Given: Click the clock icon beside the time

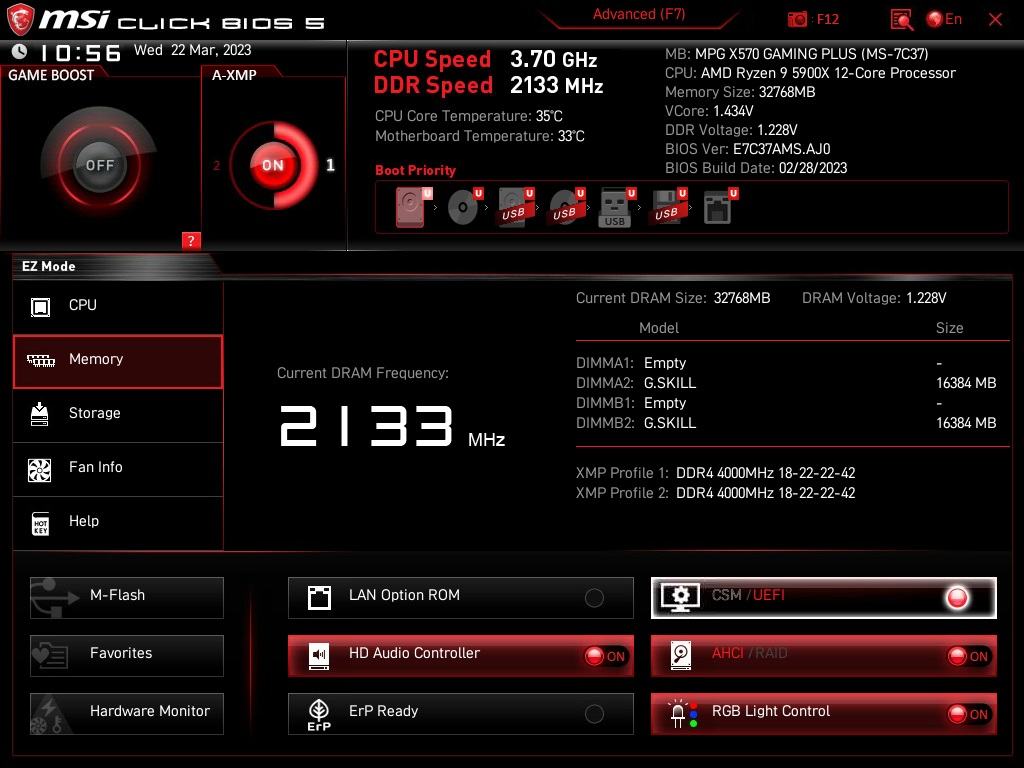Looking at the screenshot, I should (20, 51).
